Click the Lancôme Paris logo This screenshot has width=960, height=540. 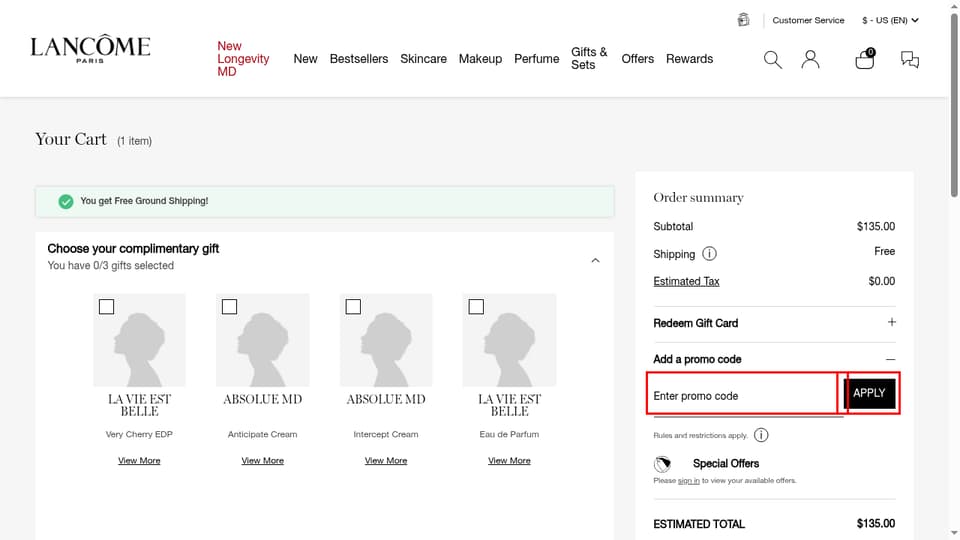pos(91,48)
